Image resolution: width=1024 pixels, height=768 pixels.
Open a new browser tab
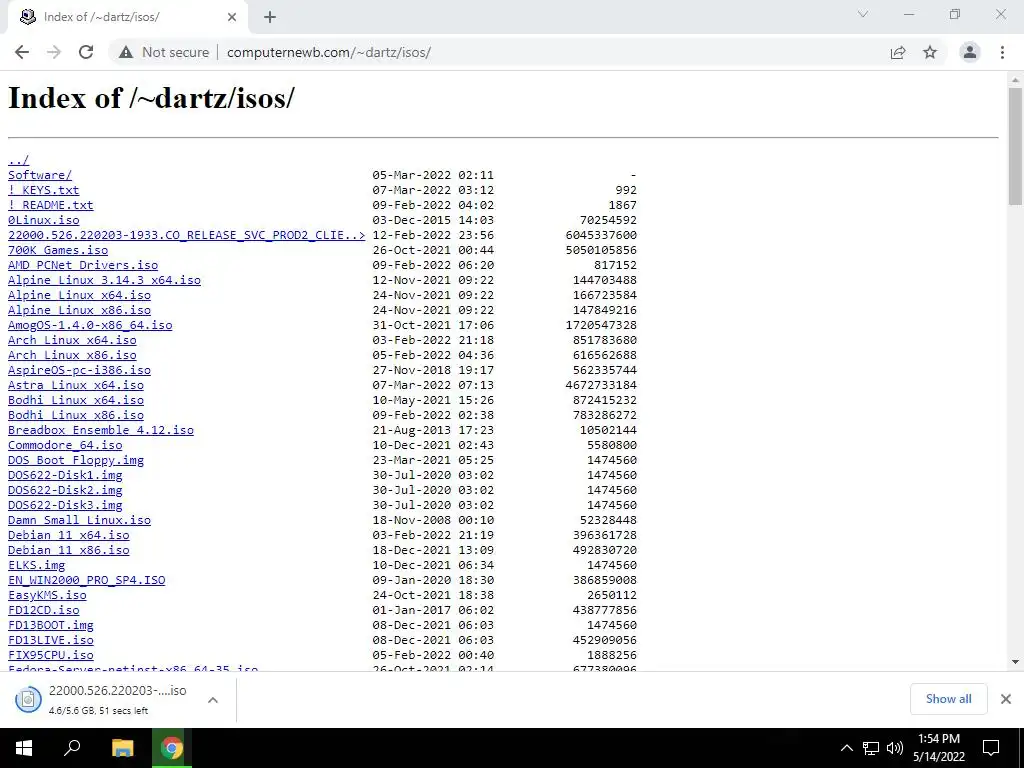click(x=270, y=17)
